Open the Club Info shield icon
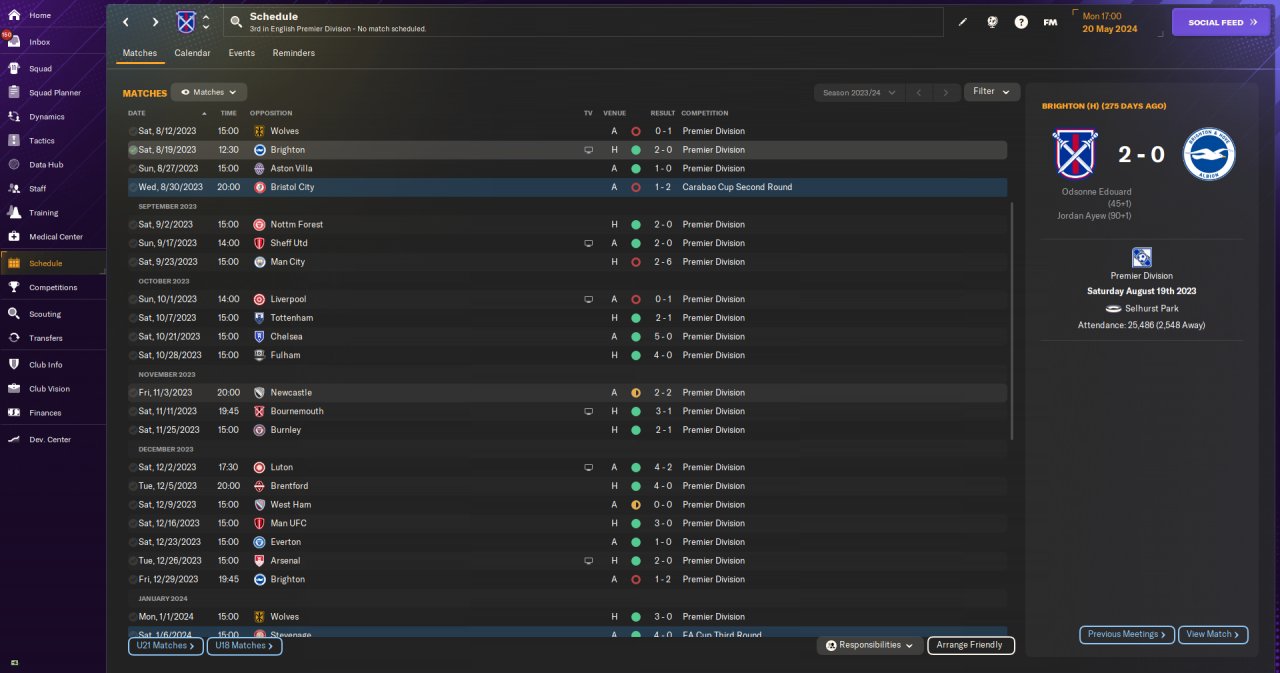1280x673 pixels. (x=14, y=365)
